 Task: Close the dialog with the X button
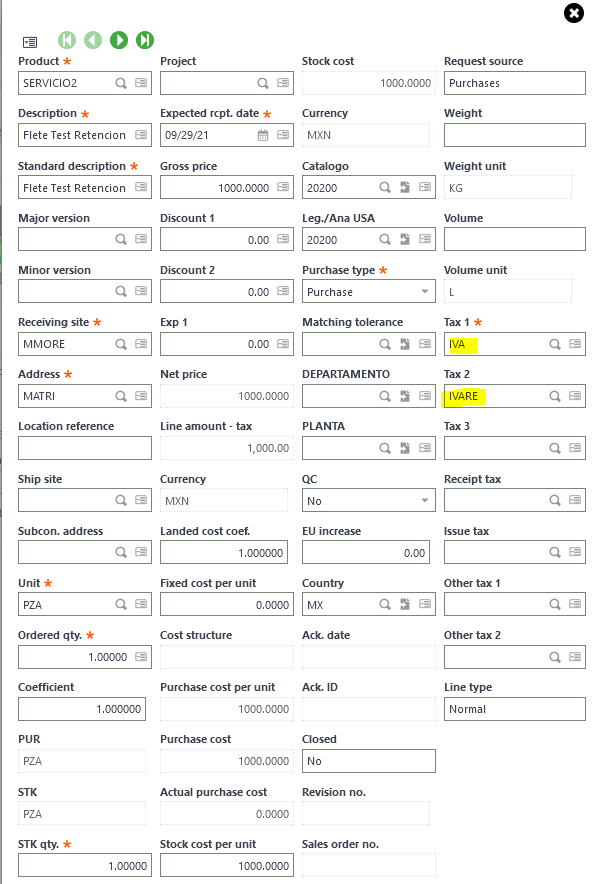pos(573,13)
